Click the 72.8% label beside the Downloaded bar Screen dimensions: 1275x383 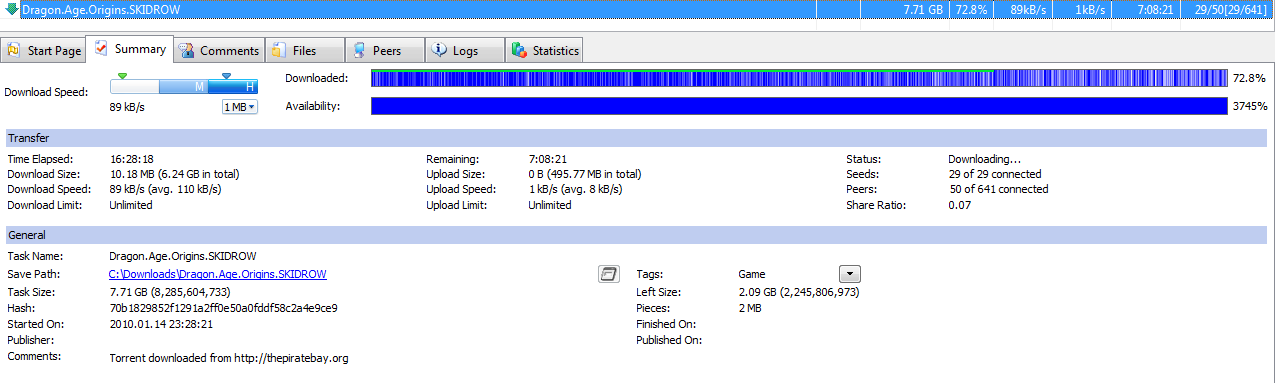[x=1249, y=78]
